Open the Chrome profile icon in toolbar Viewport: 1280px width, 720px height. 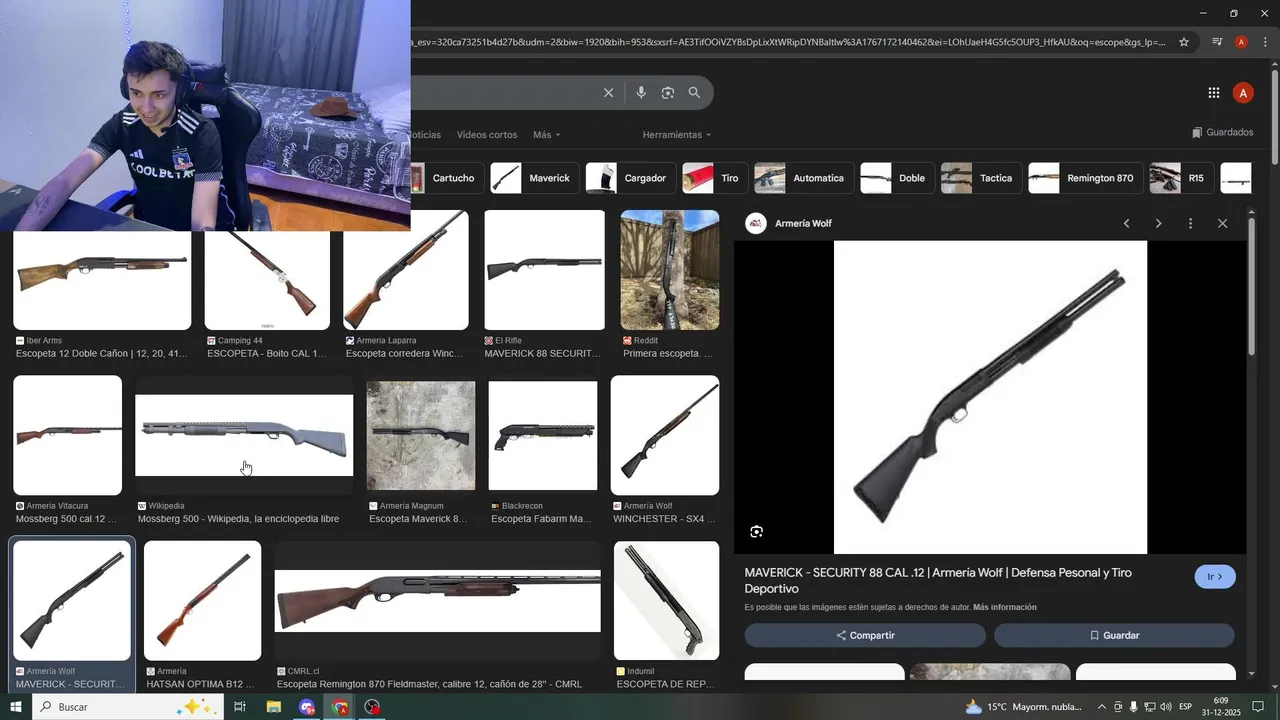pos(1241,42)
